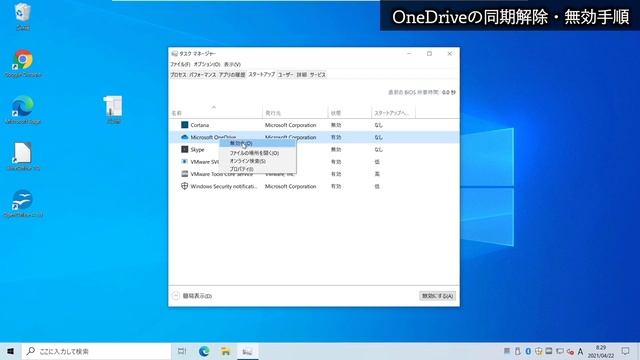Choose ファイルの場所を開く in context menu
640x360 pixels.
[258, 153]
